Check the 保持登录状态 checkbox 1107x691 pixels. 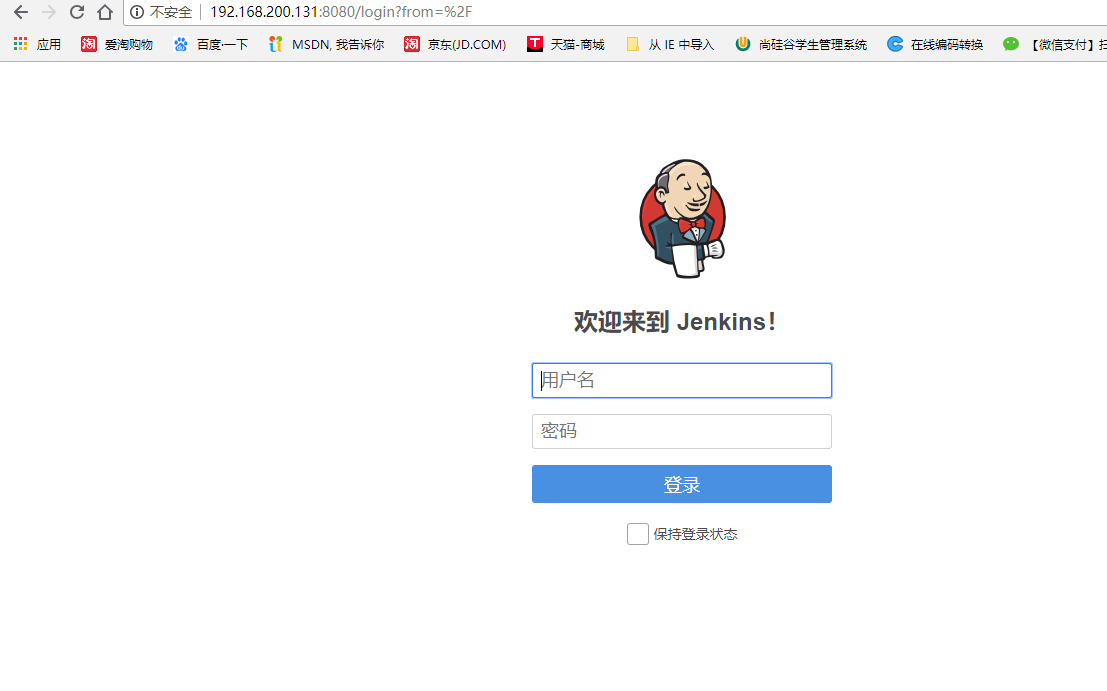tap(638, 534)
